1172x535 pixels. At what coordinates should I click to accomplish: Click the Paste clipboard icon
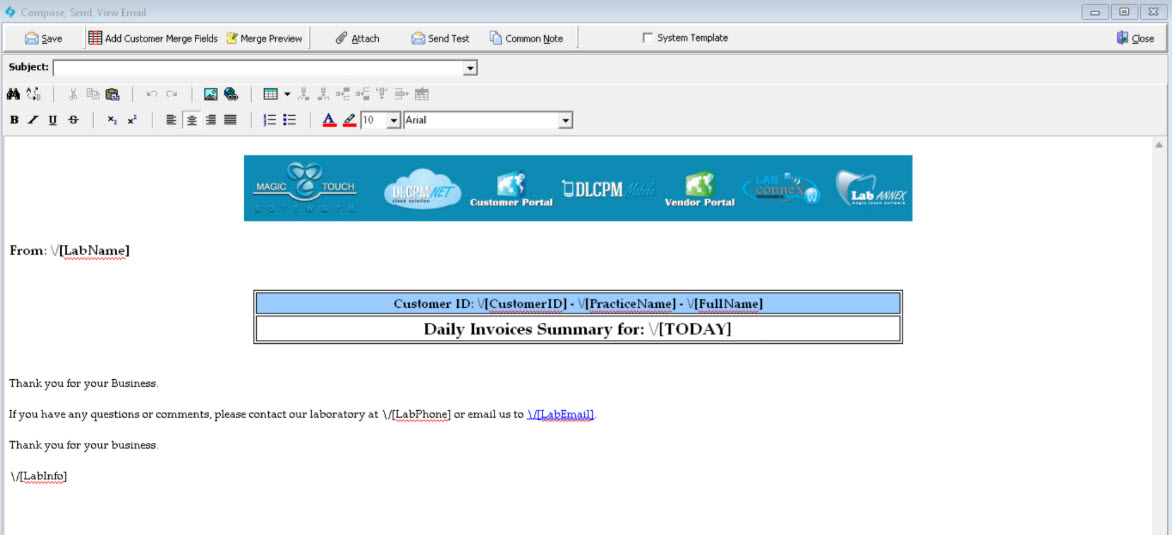click(112, 94)
